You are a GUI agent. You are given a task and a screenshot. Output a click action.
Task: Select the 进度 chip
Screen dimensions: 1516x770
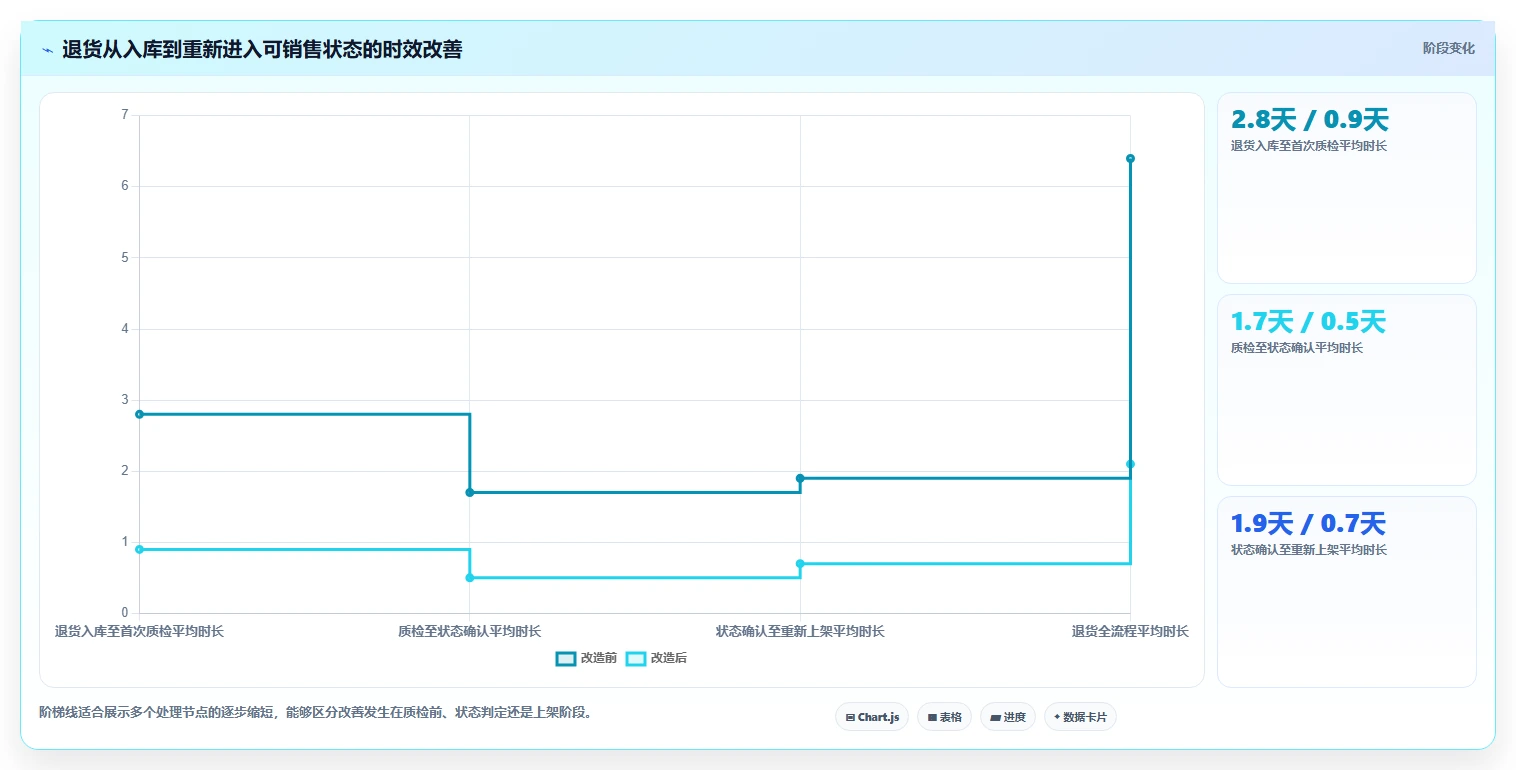(x=1008, y=717)
